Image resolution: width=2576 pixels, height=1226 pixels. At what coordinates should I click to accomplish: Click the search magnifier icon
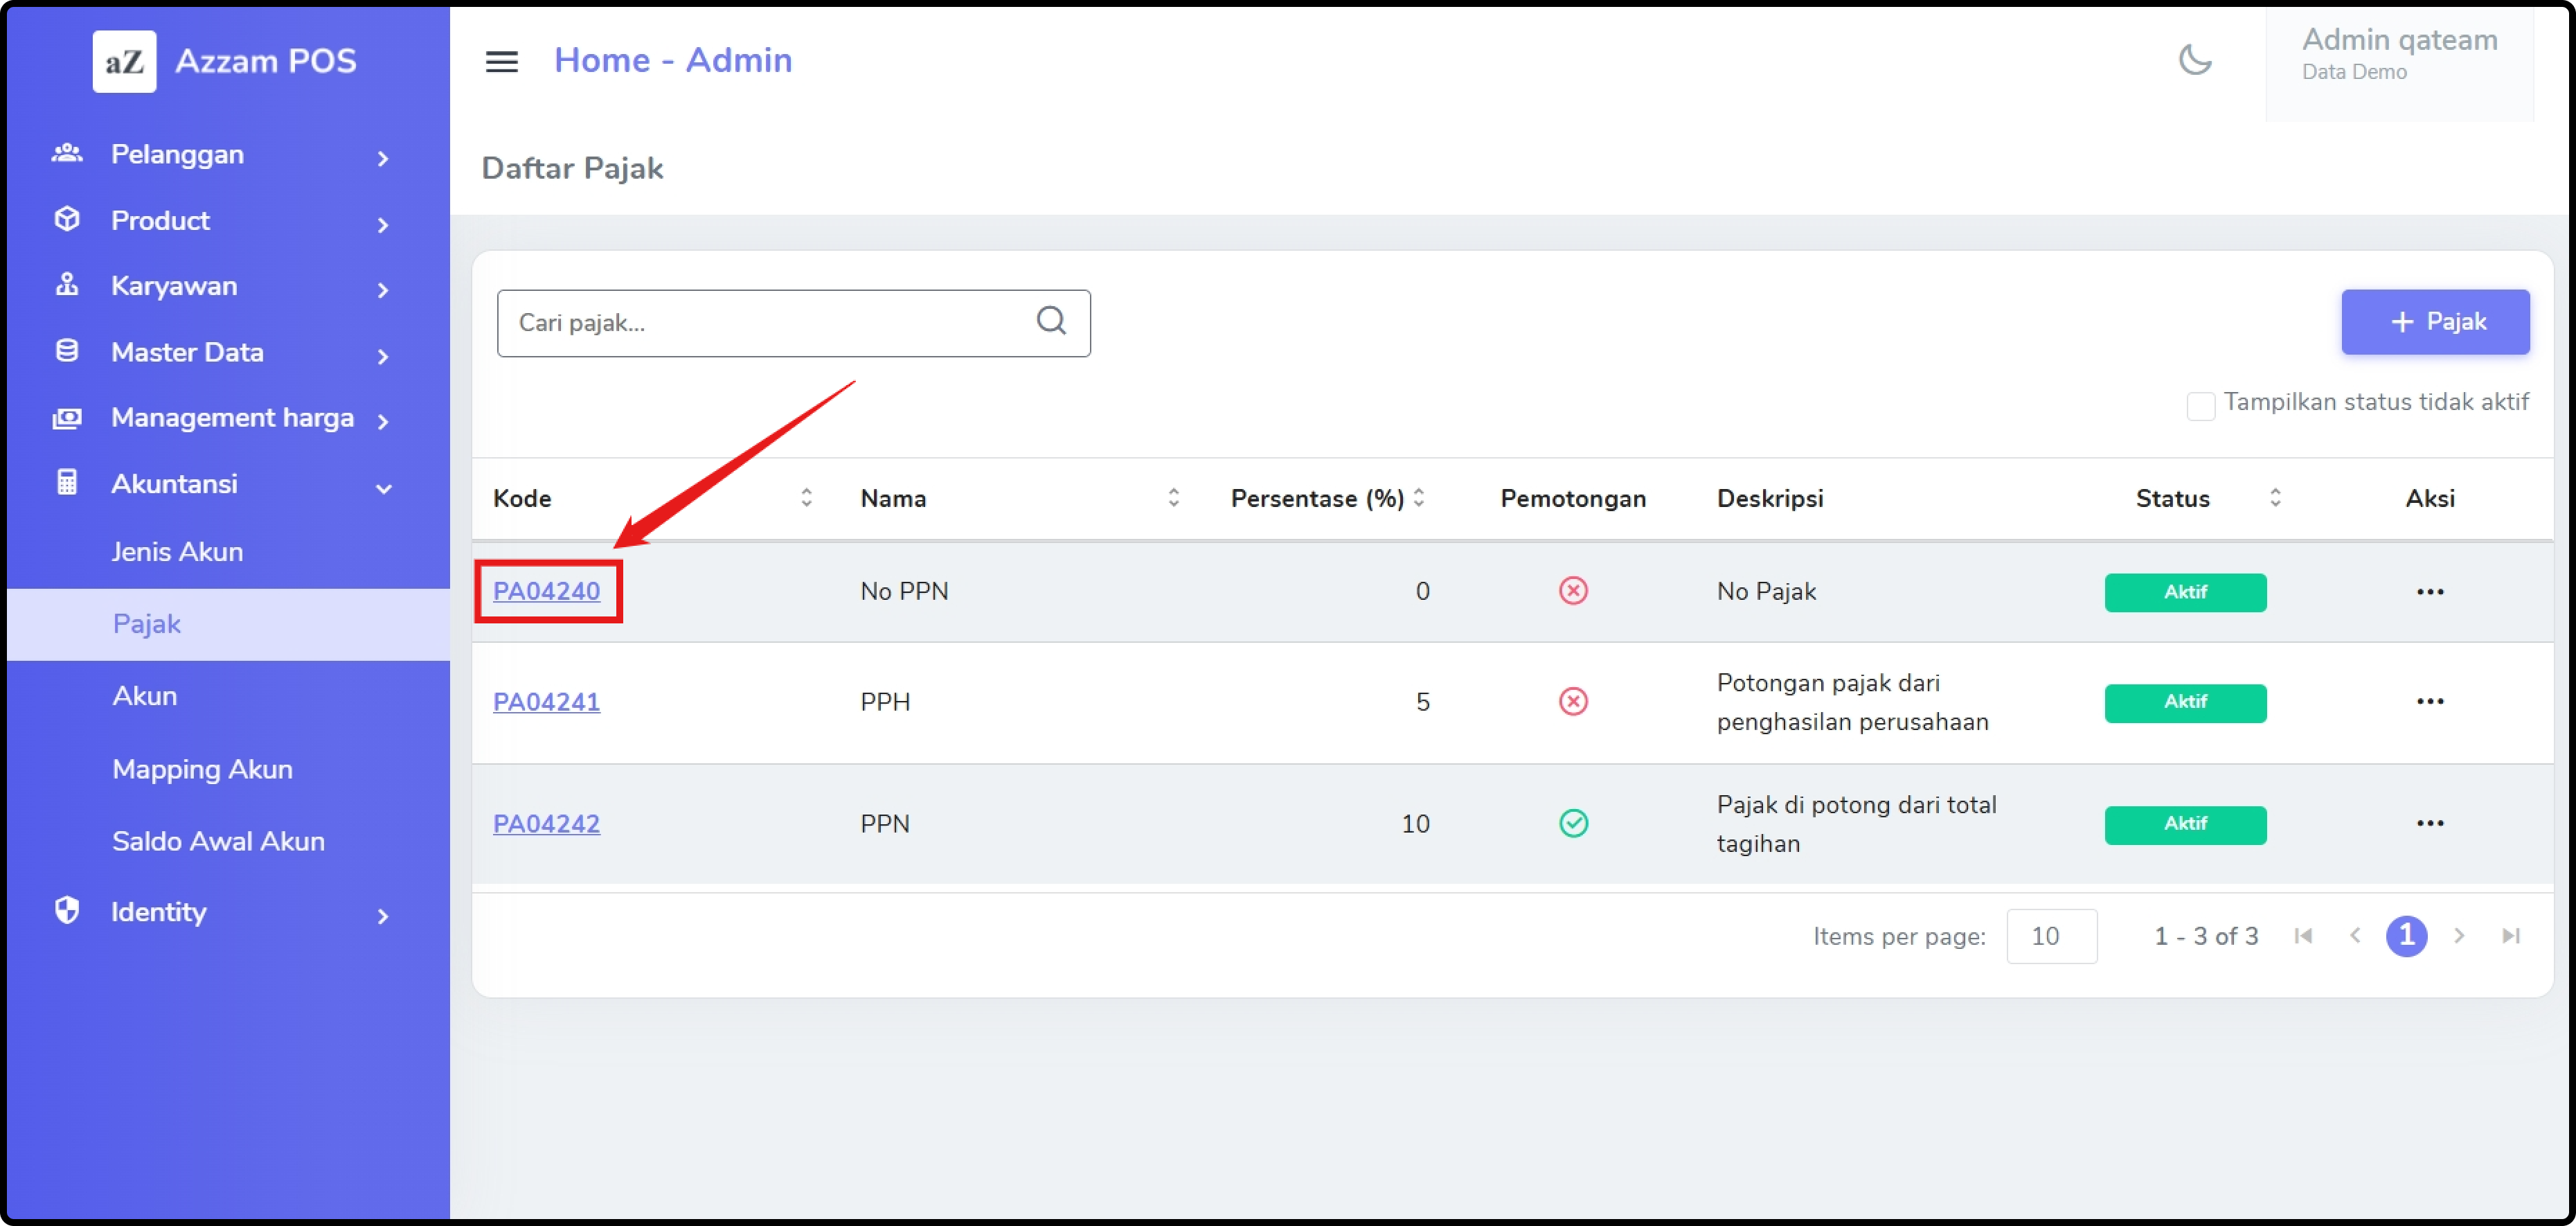click(x=1050, y=321)
